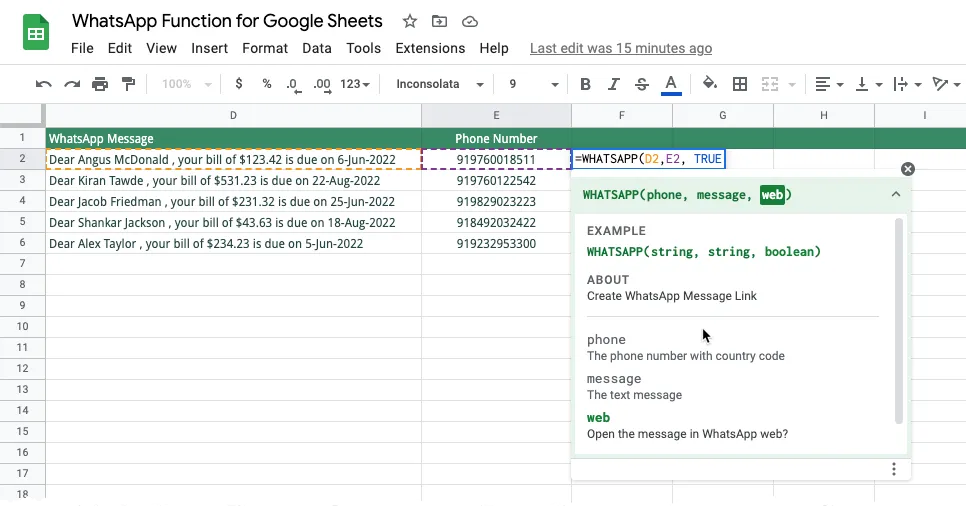Star this spreadsheet document

point(410,21)
